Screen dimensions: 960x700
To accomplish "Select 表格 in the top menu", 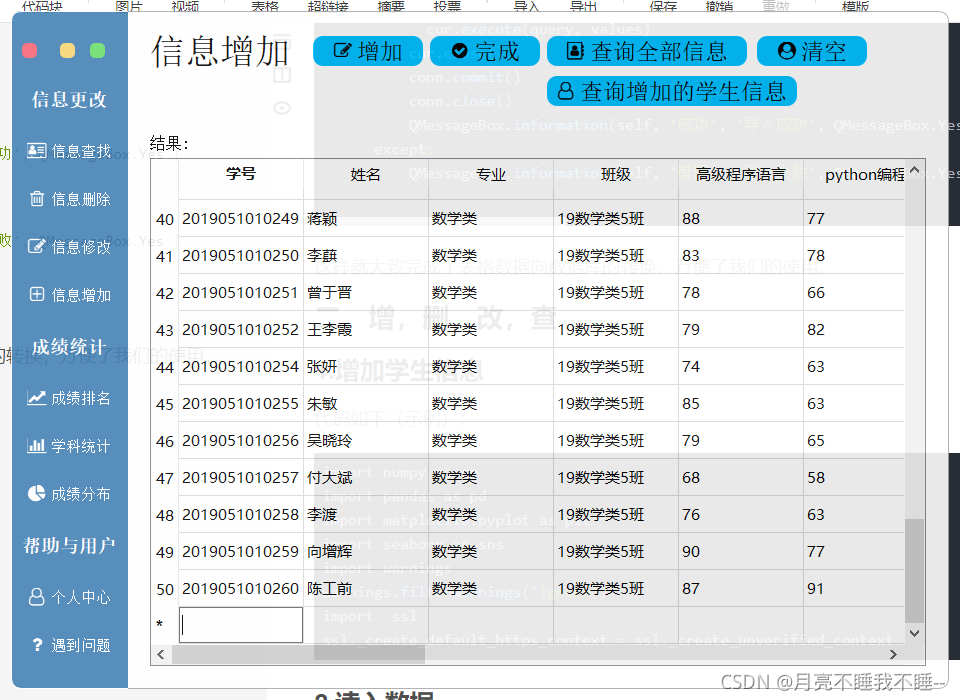I will point(265,5).
